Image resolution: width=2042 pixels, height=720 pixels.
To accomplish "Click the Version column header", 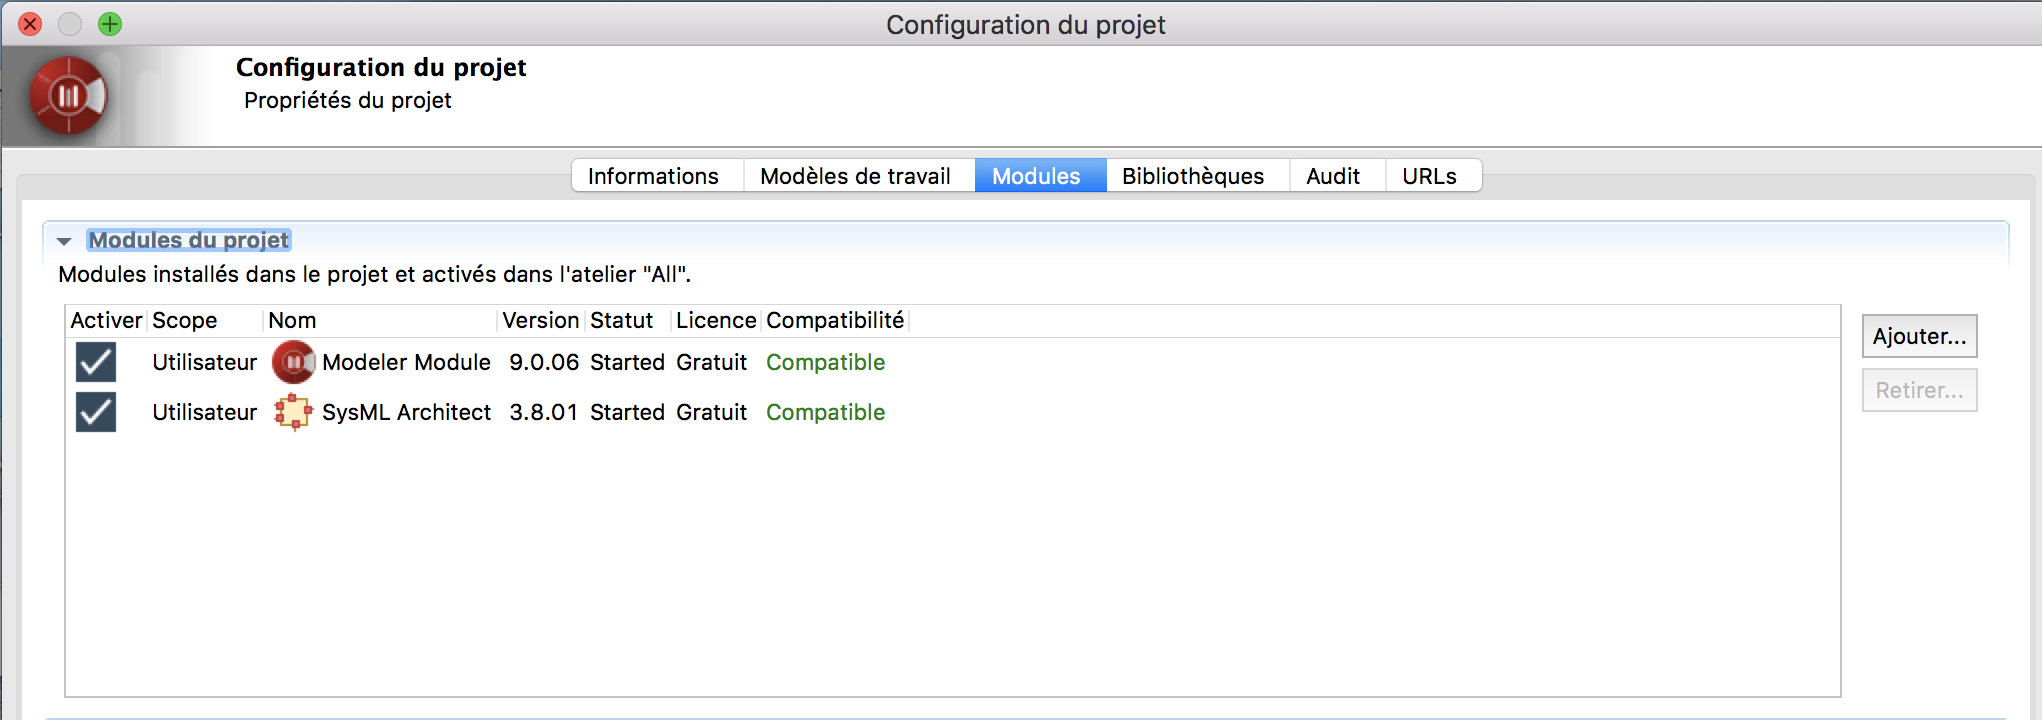I will (x=540, y=320).
